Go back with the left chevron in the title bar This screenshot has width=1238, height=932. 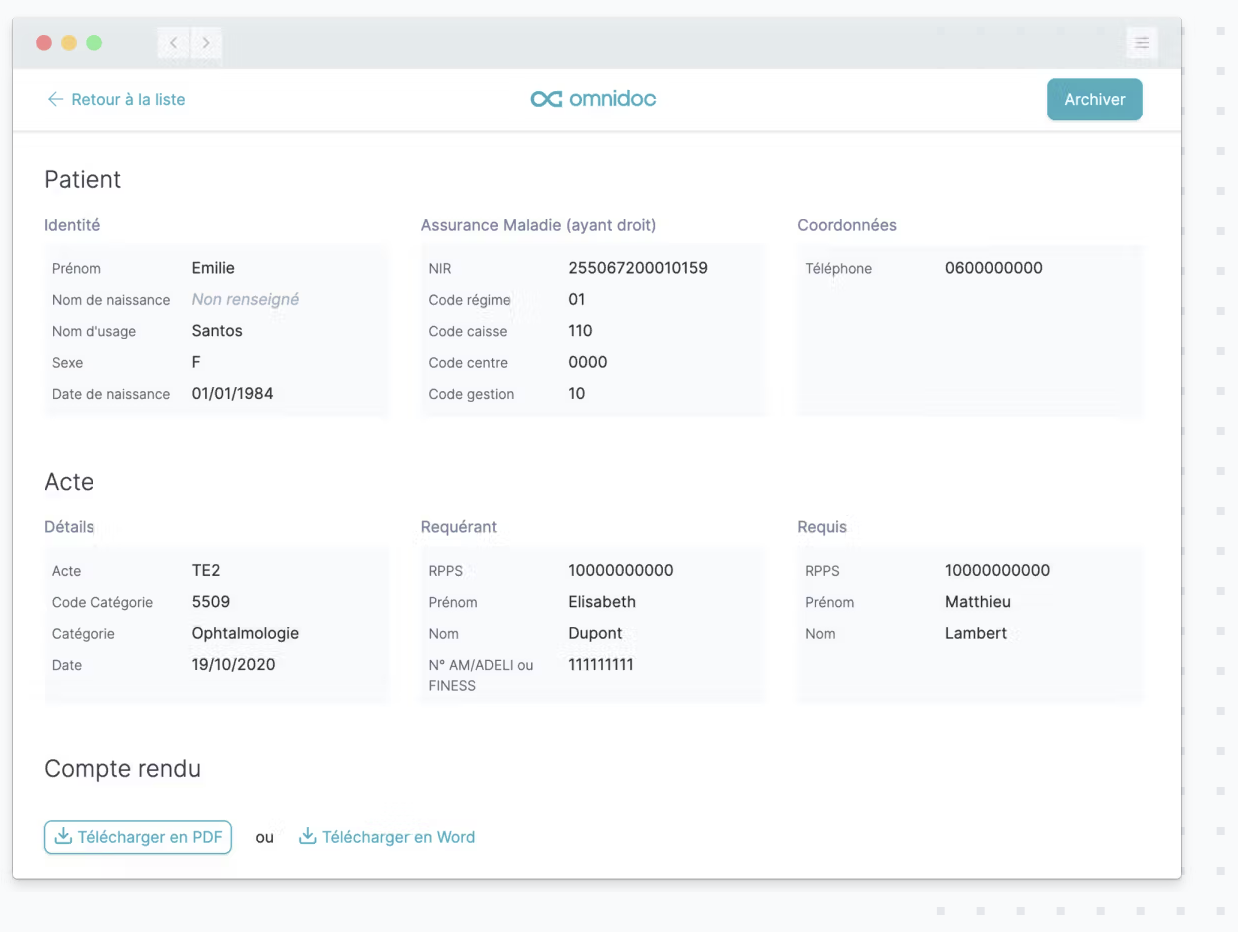click(x=174, y=43)
